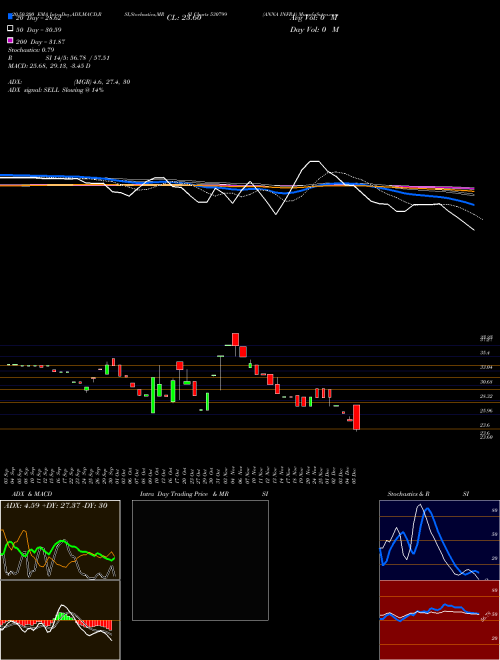Click the magenta 200 Day legend swatch

pyautogui.click(x=10, y=40)
